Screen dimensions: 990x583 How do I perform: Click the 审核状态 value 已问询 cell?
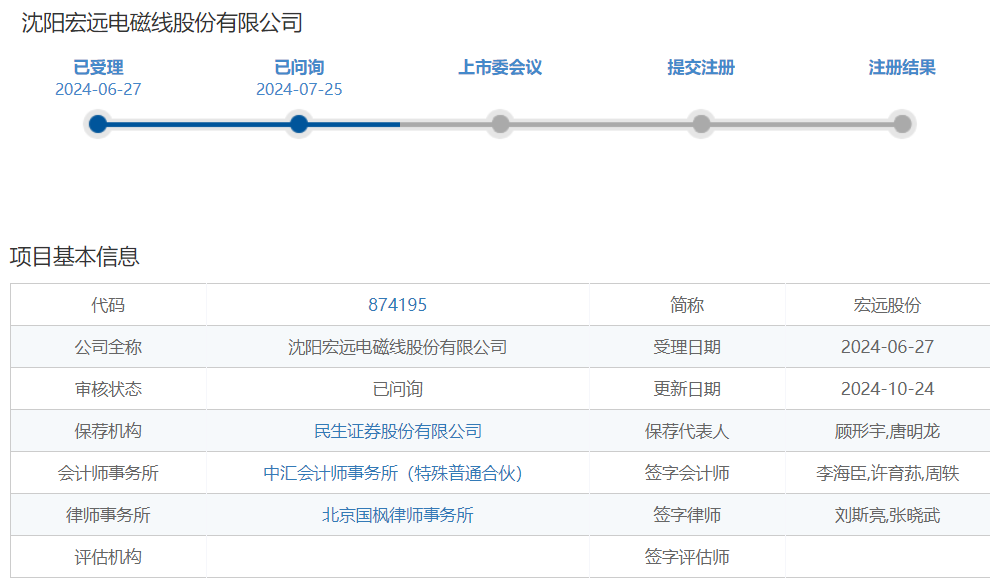pyautogui.click(x=398, y=389)
